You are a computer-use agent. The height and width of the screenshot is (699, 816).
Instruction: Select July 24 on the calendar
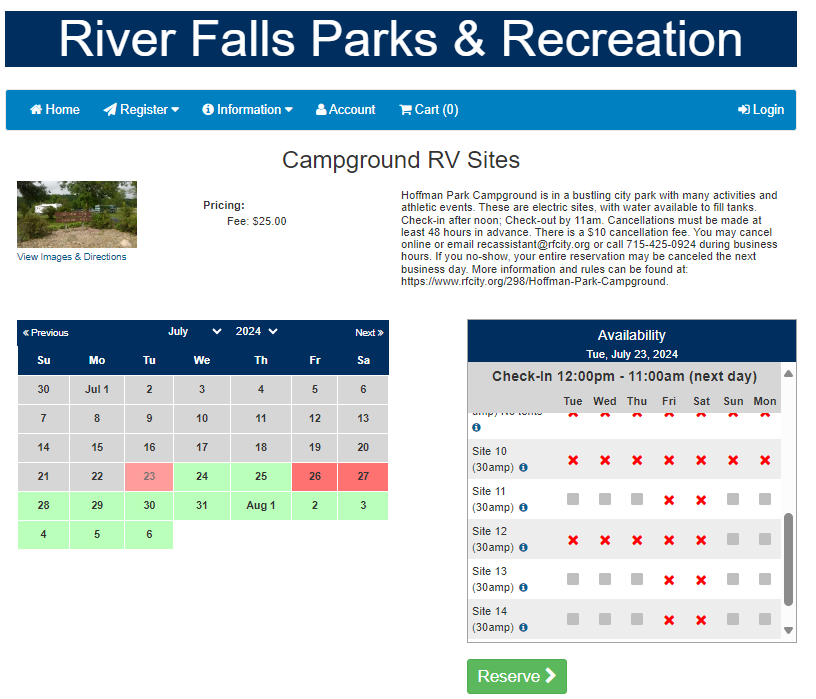pos(202,476)
